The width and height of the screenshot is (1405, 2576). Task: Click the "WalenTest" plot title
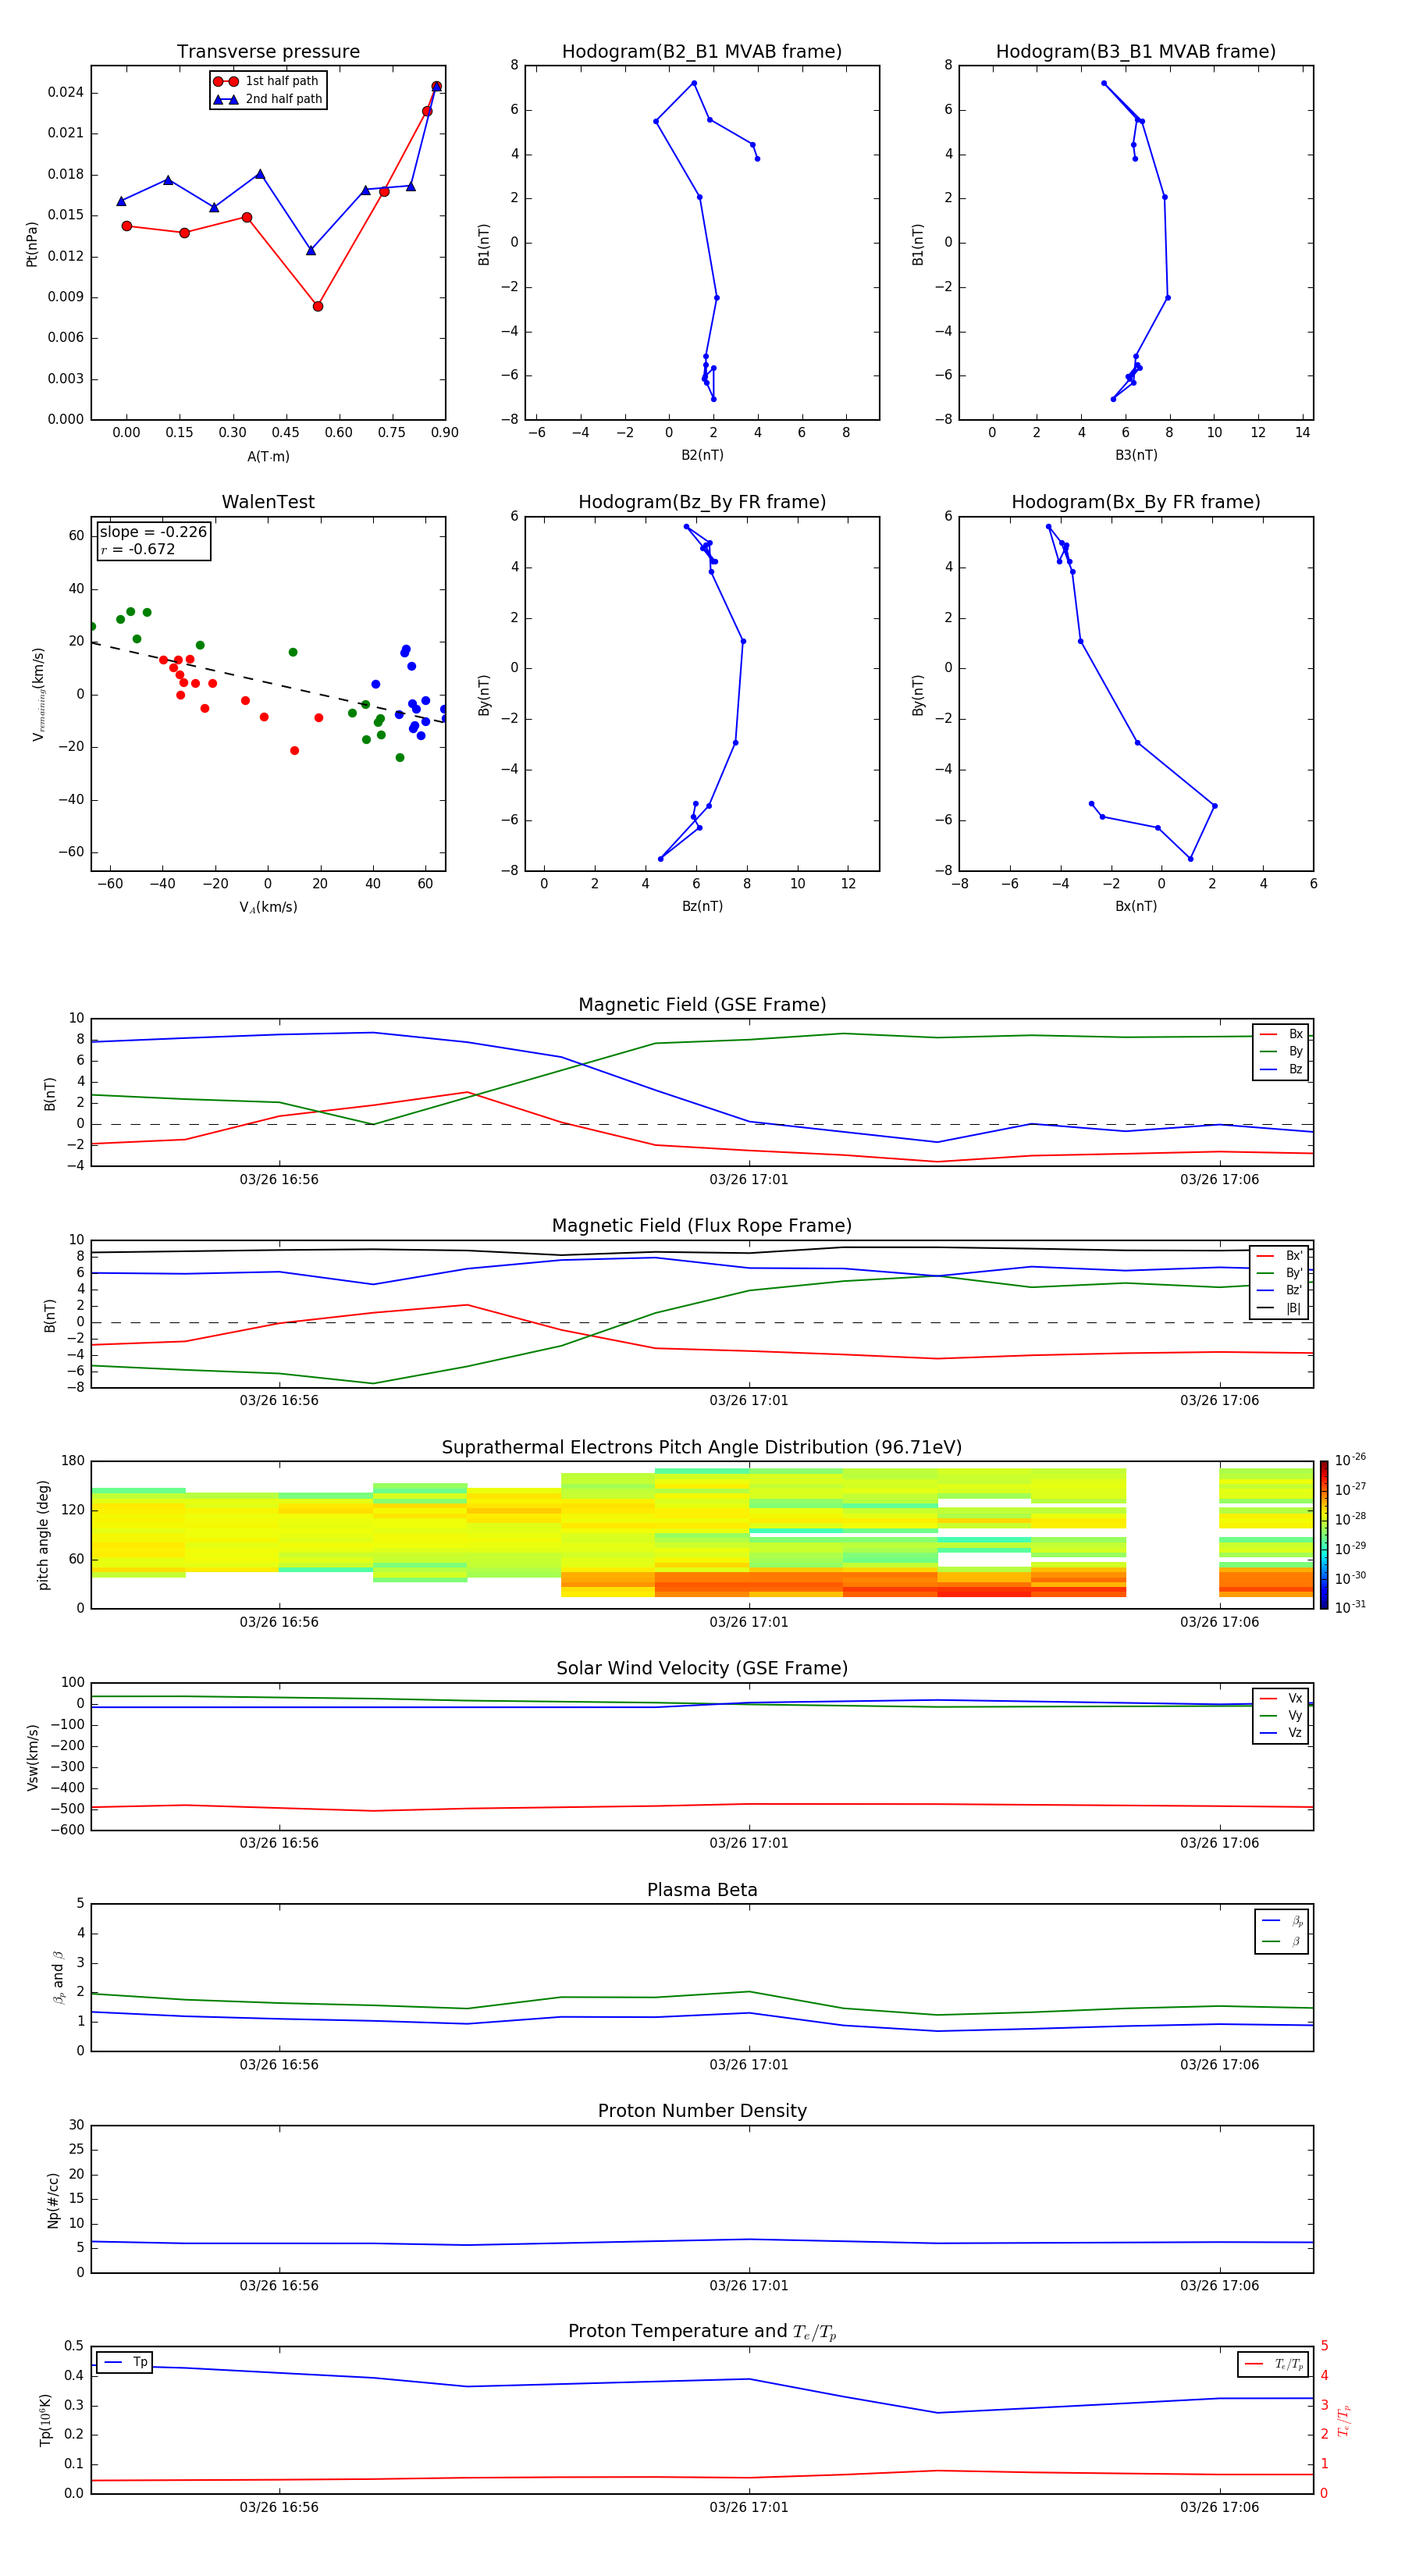coord(268,502)
